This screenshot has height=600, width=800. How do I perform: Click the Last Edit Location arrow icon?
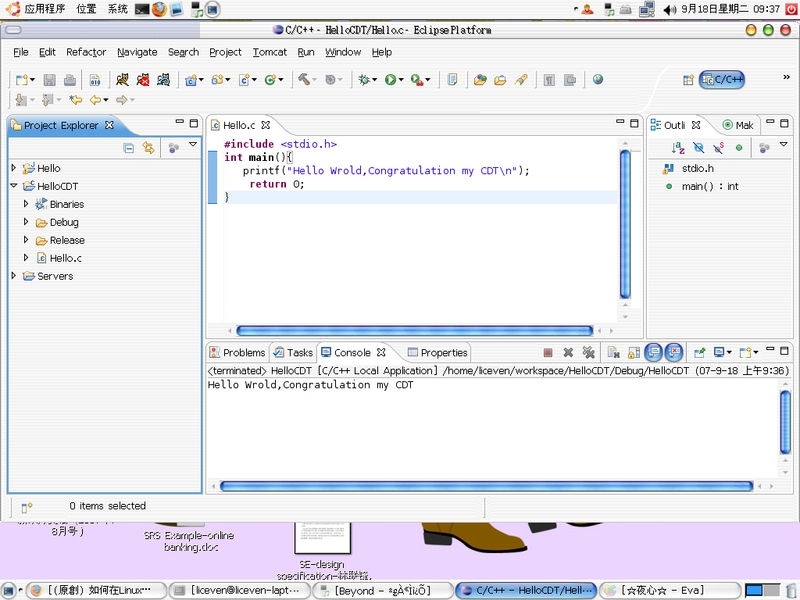point(76,100)
